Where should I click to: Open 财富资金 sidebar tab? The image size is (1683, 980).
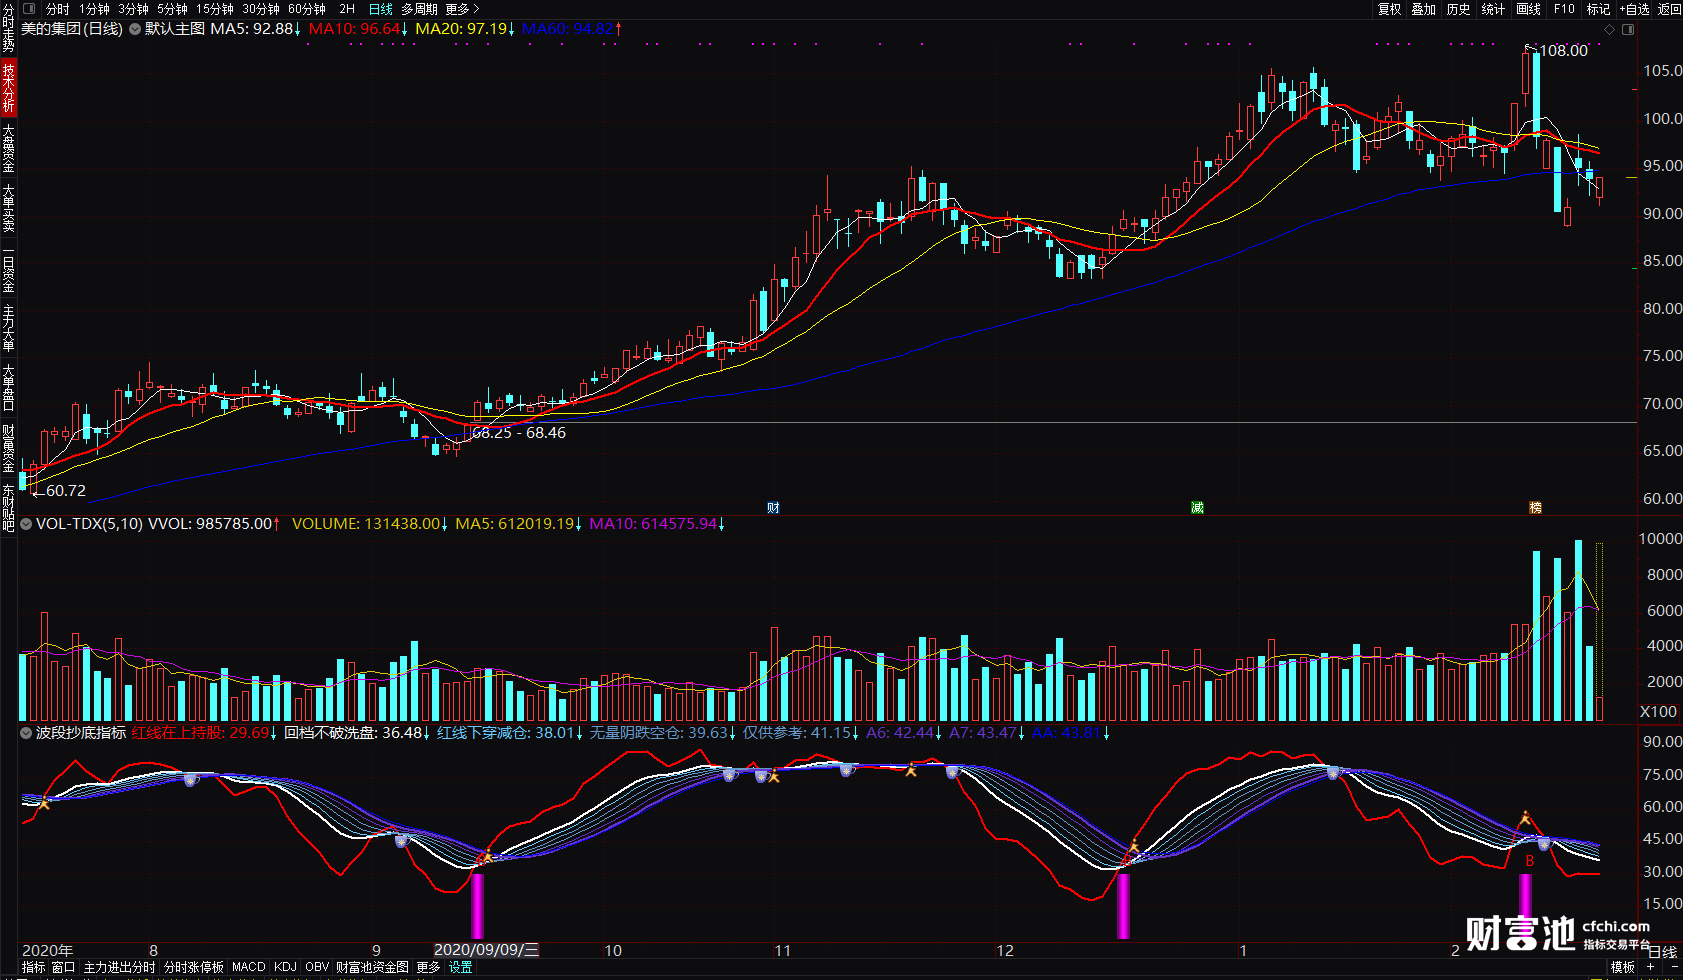click(8, 448)
